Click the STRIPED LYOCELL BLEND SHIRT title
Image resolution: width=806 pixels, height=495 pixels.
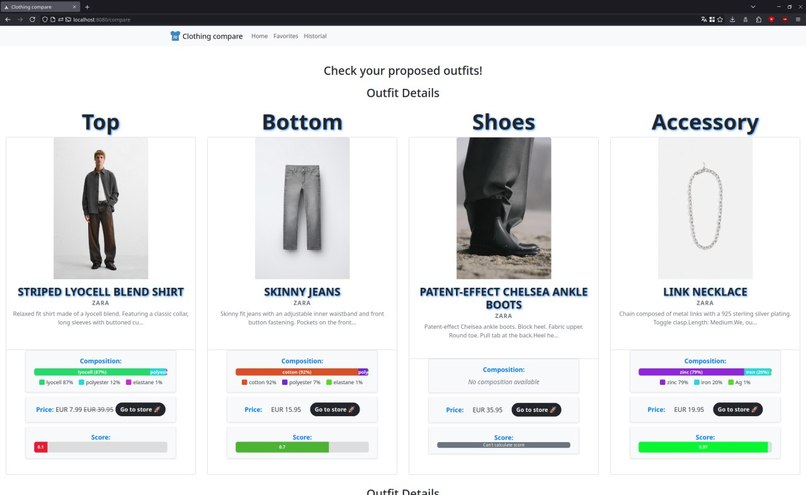(x=101, y=292)
